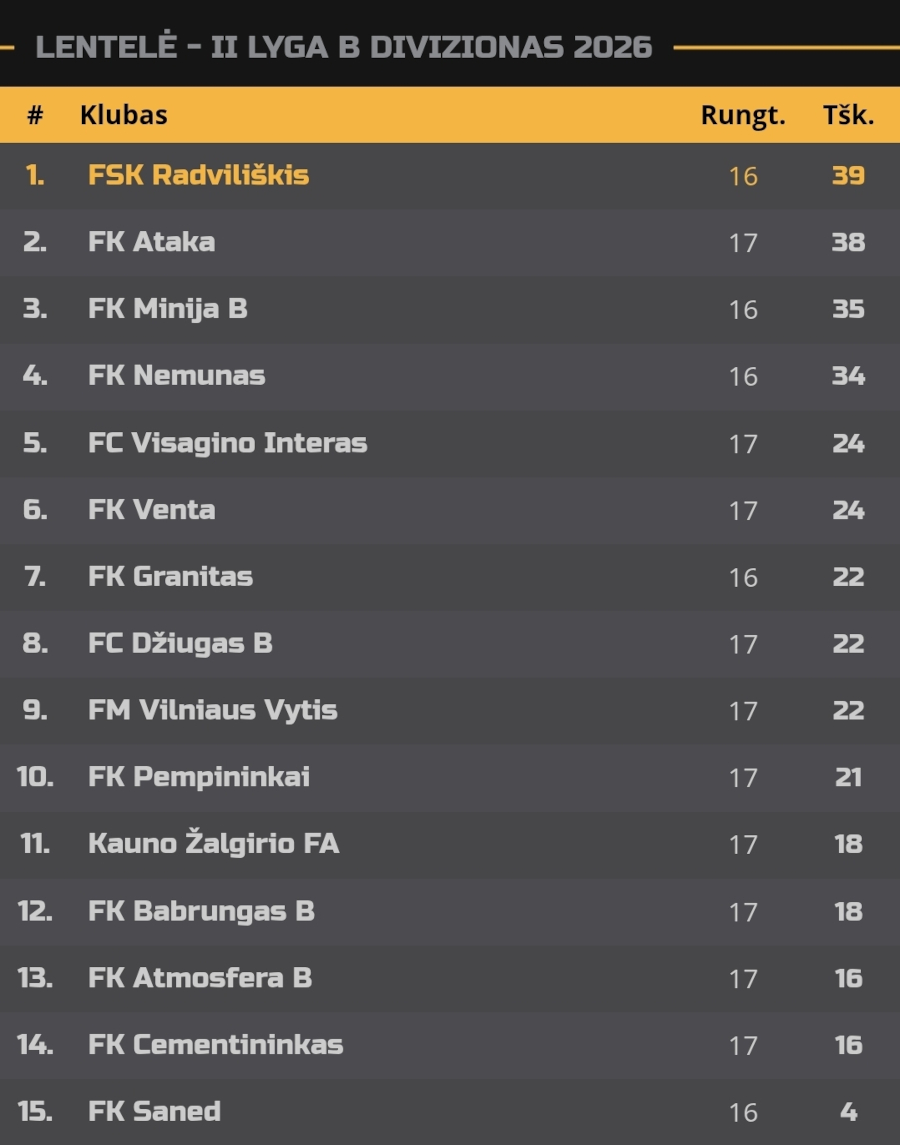Select FC Visagino Interas club name
Image resolution: width=900 pixels, height=1145 pixels.
coord(227,443)
